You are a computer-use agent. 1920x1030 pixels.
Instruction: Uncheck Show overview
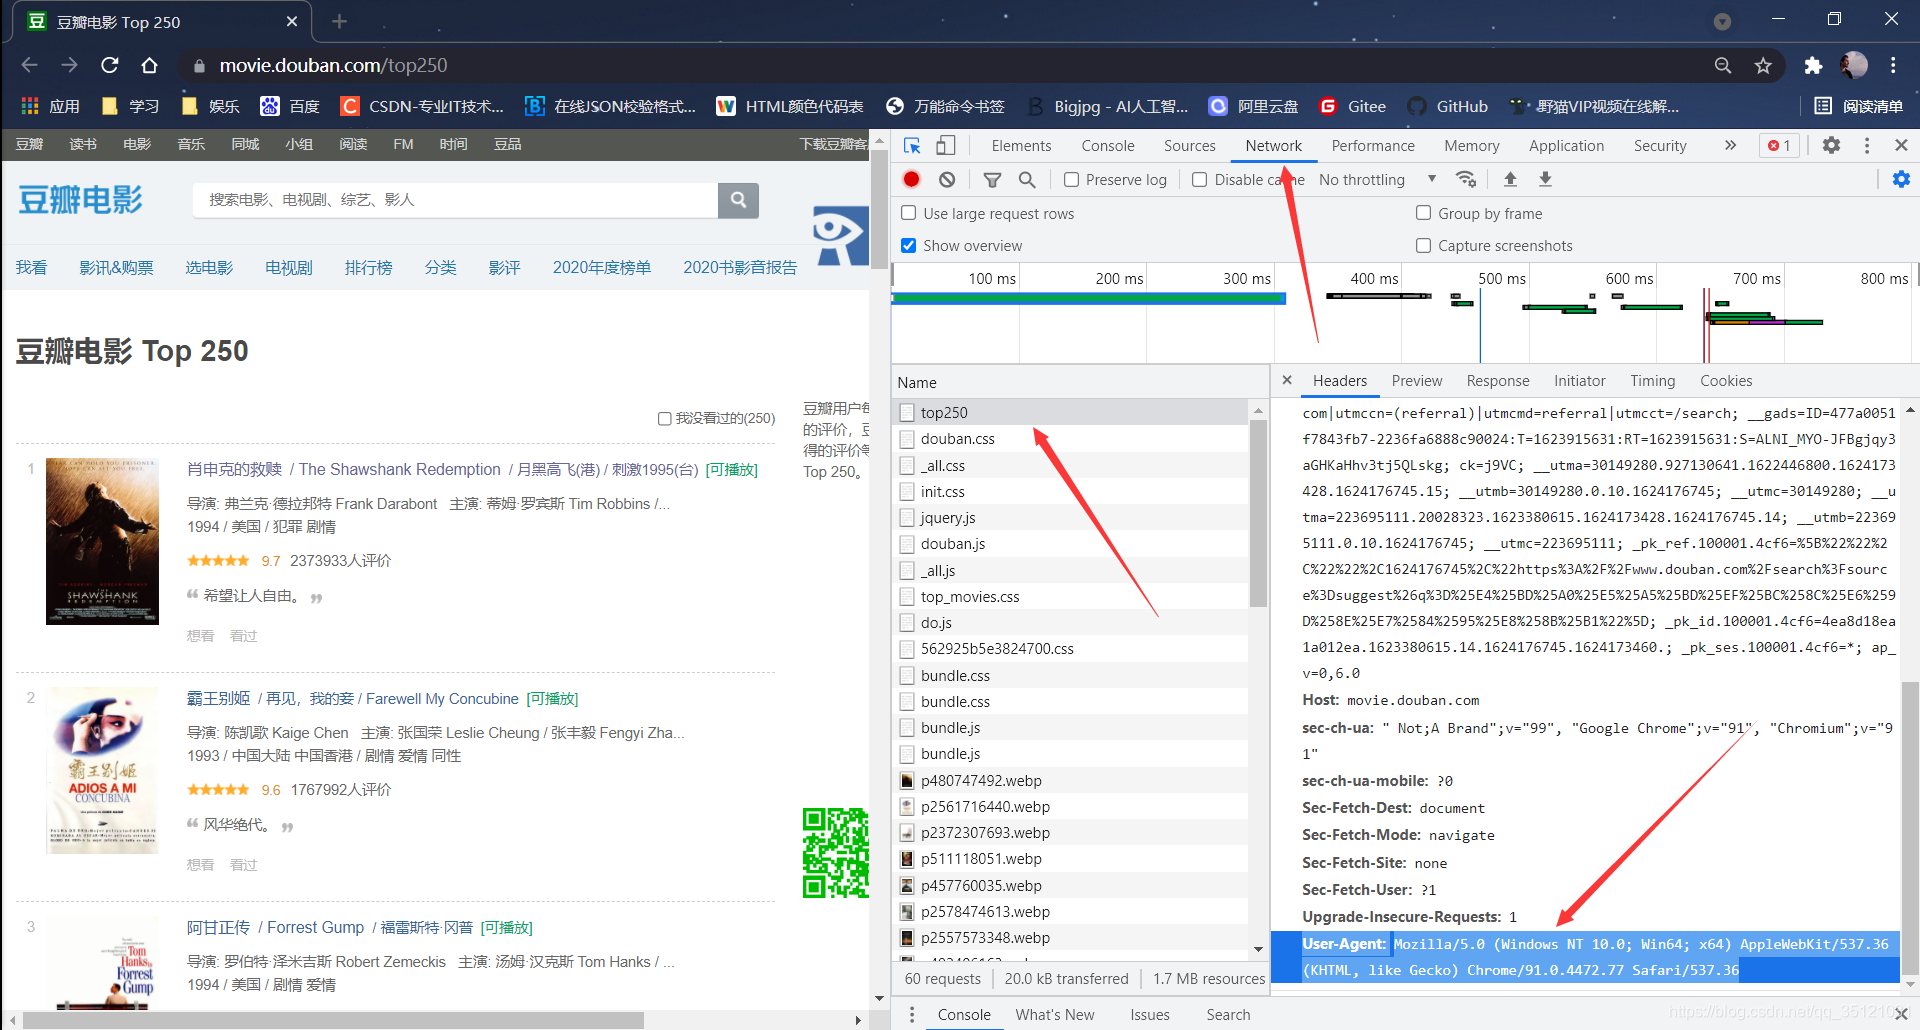(x=908, y=245)
